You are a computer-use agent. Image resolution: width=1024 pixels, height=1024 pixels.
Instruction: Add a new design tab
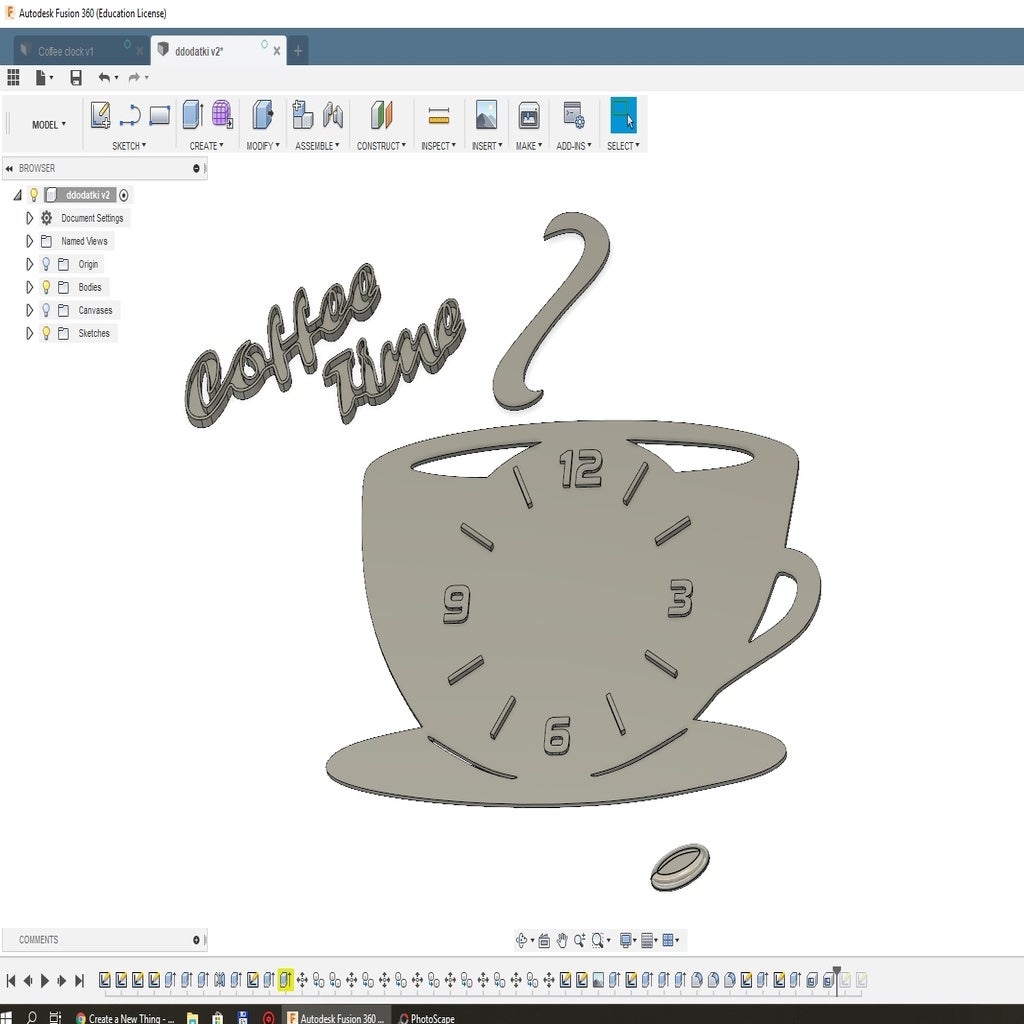298,51
